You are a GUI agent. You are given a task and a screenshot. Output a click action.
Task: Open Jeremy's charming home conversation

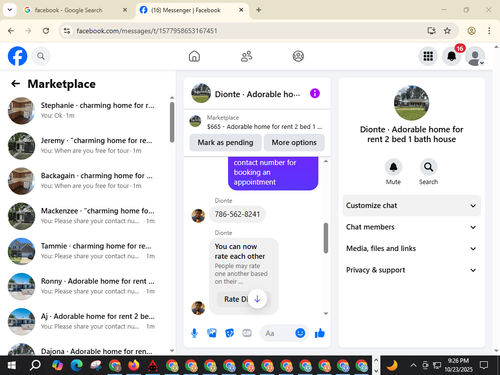click(x=87, y=146)
